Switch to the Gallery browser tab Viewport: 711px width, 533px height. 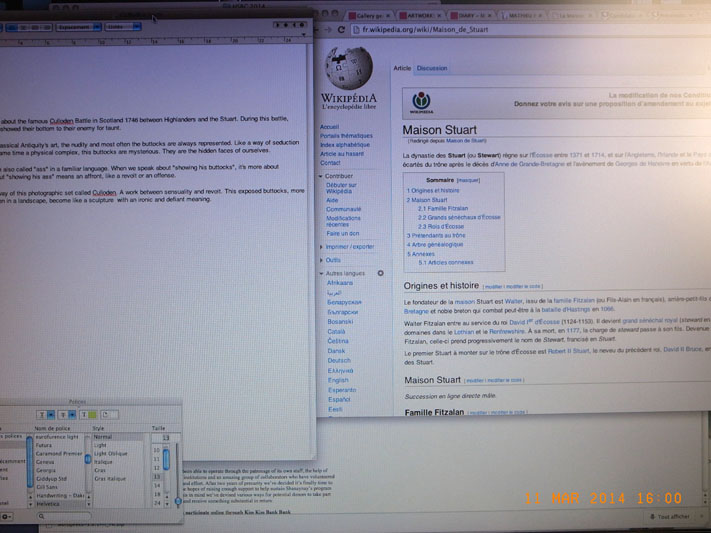[369, 15]
